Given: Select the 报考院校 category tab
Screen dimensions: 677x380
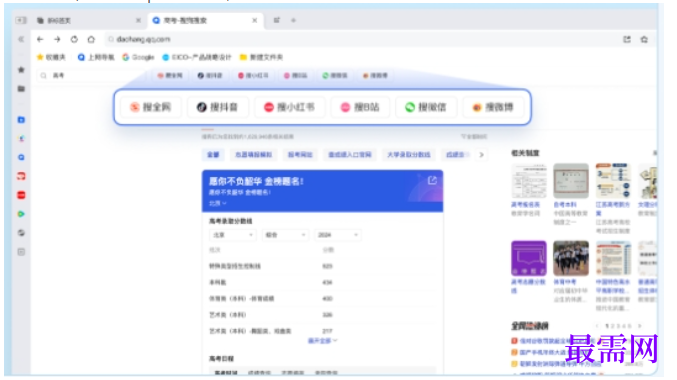Looking at the screenshot, I should (x=300, y=155).
